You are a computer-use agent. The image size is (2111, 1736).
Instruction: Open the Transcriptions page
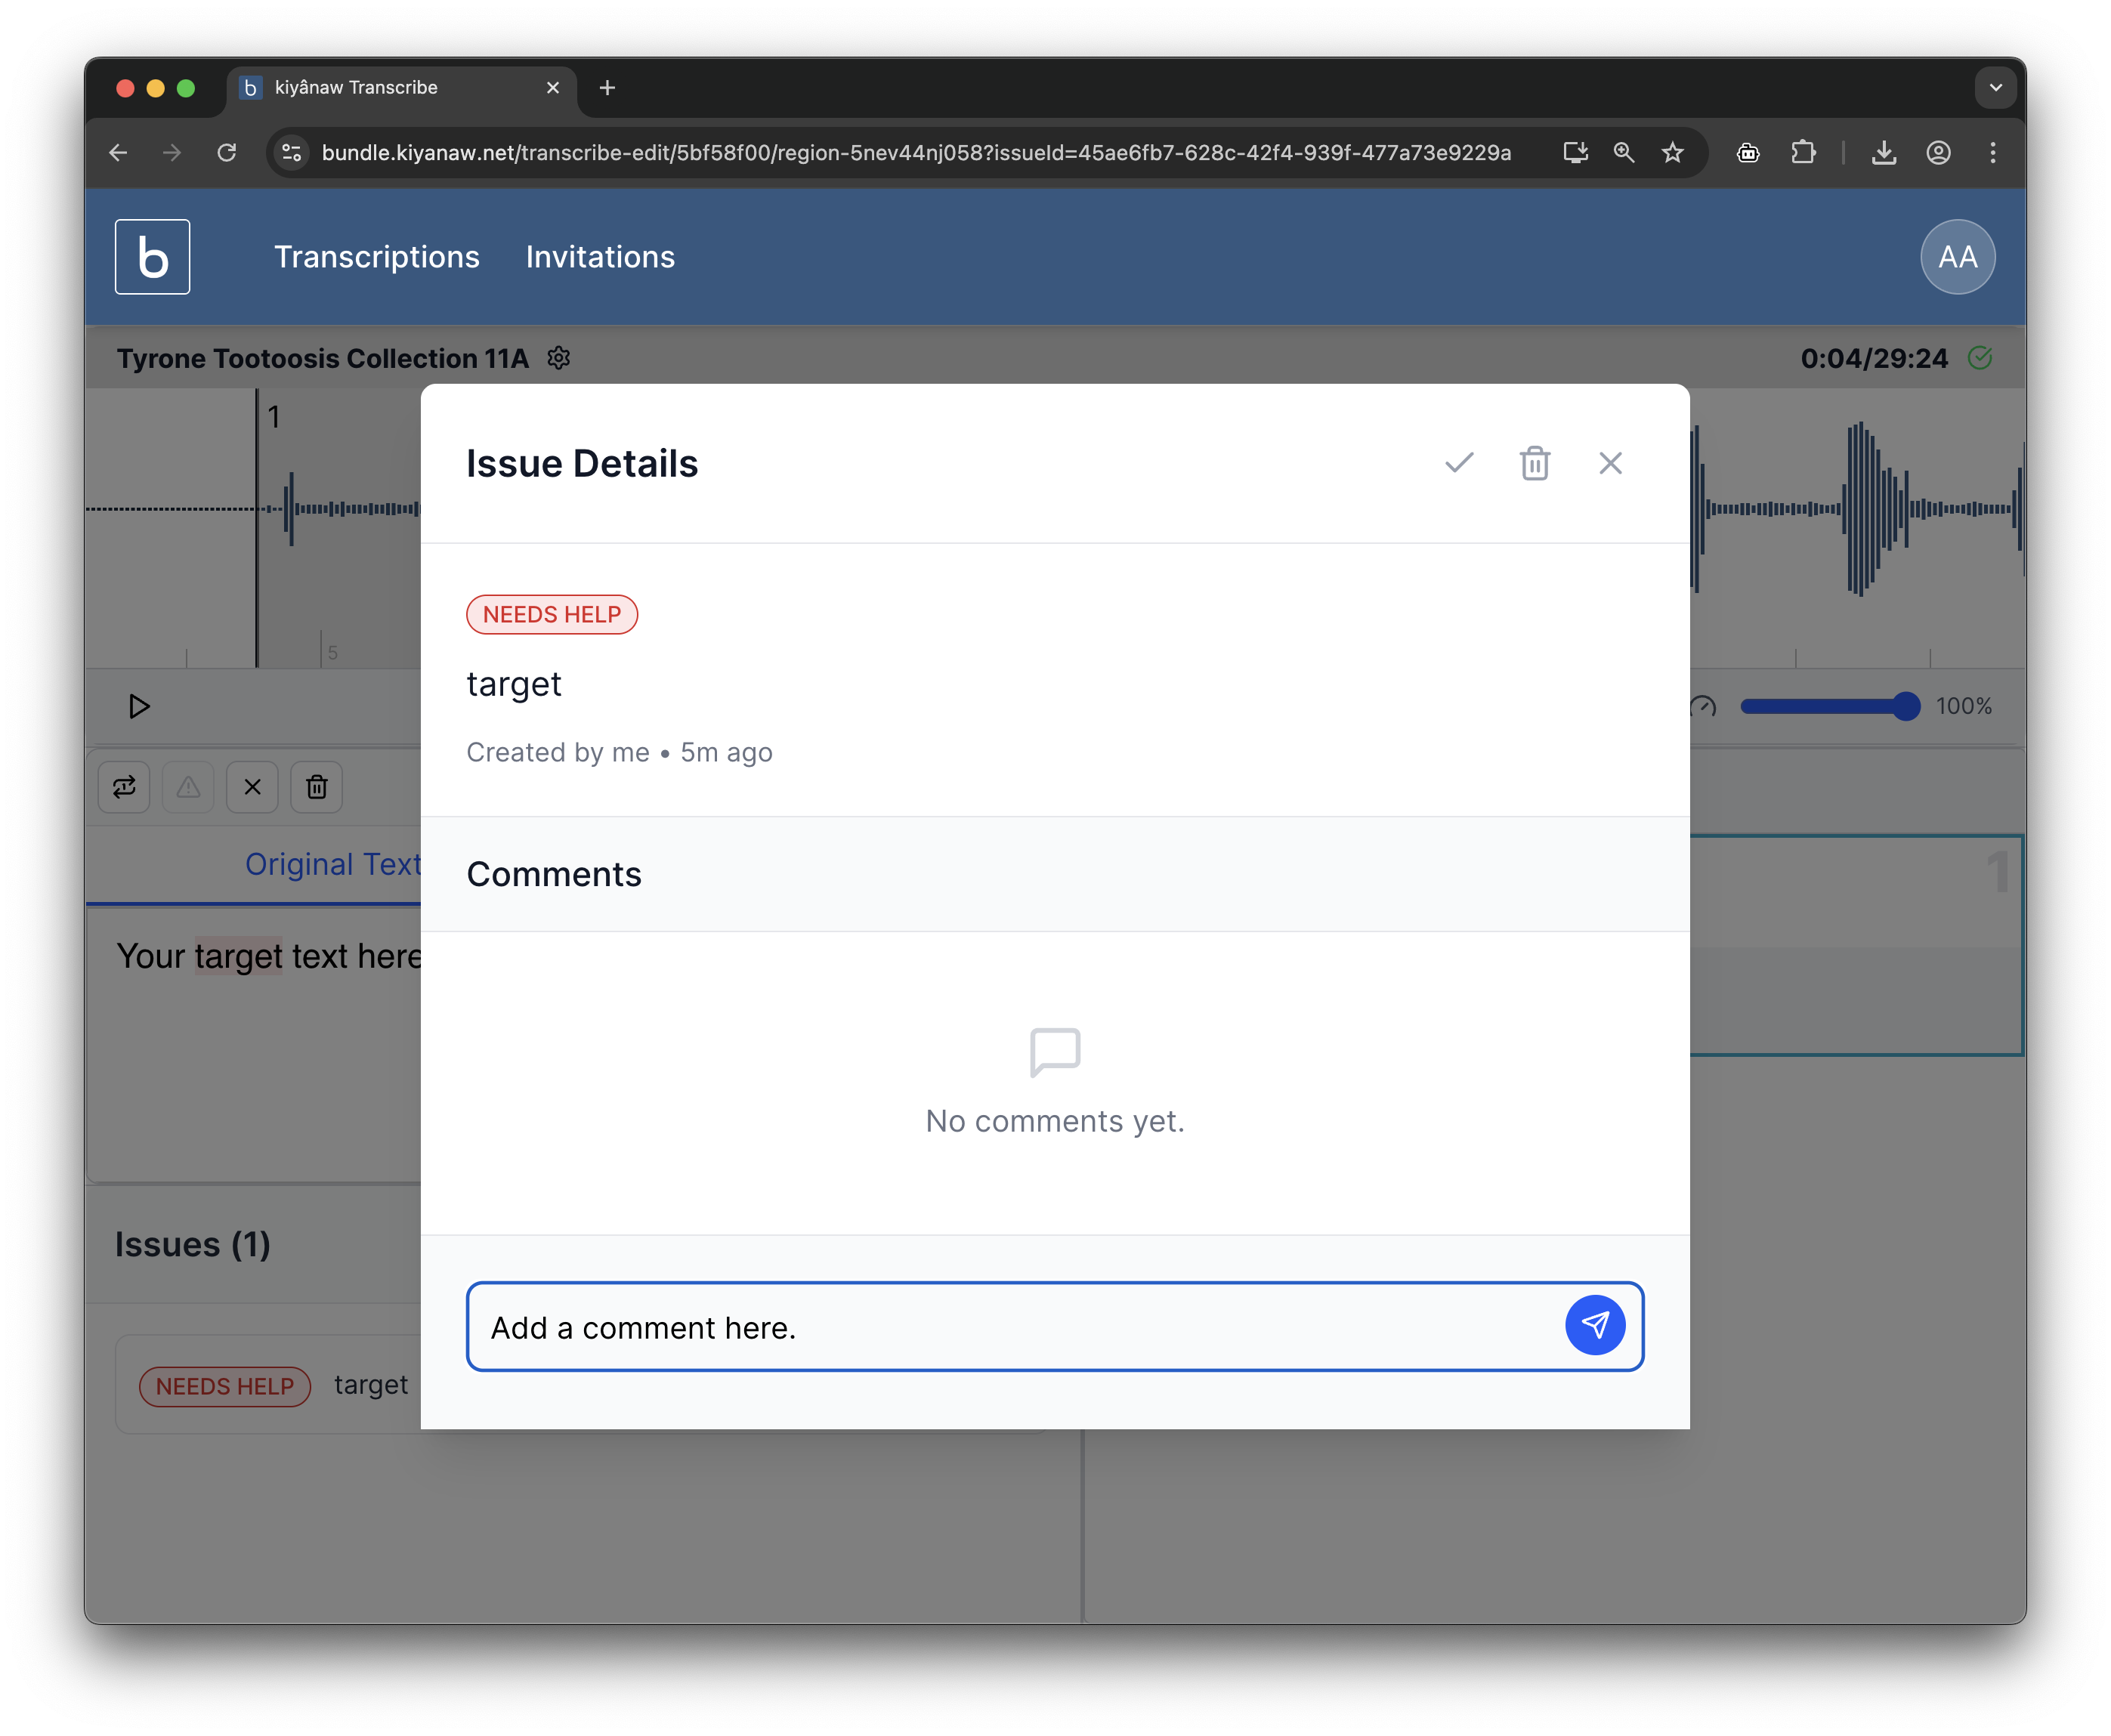click(x=377, y=257)
